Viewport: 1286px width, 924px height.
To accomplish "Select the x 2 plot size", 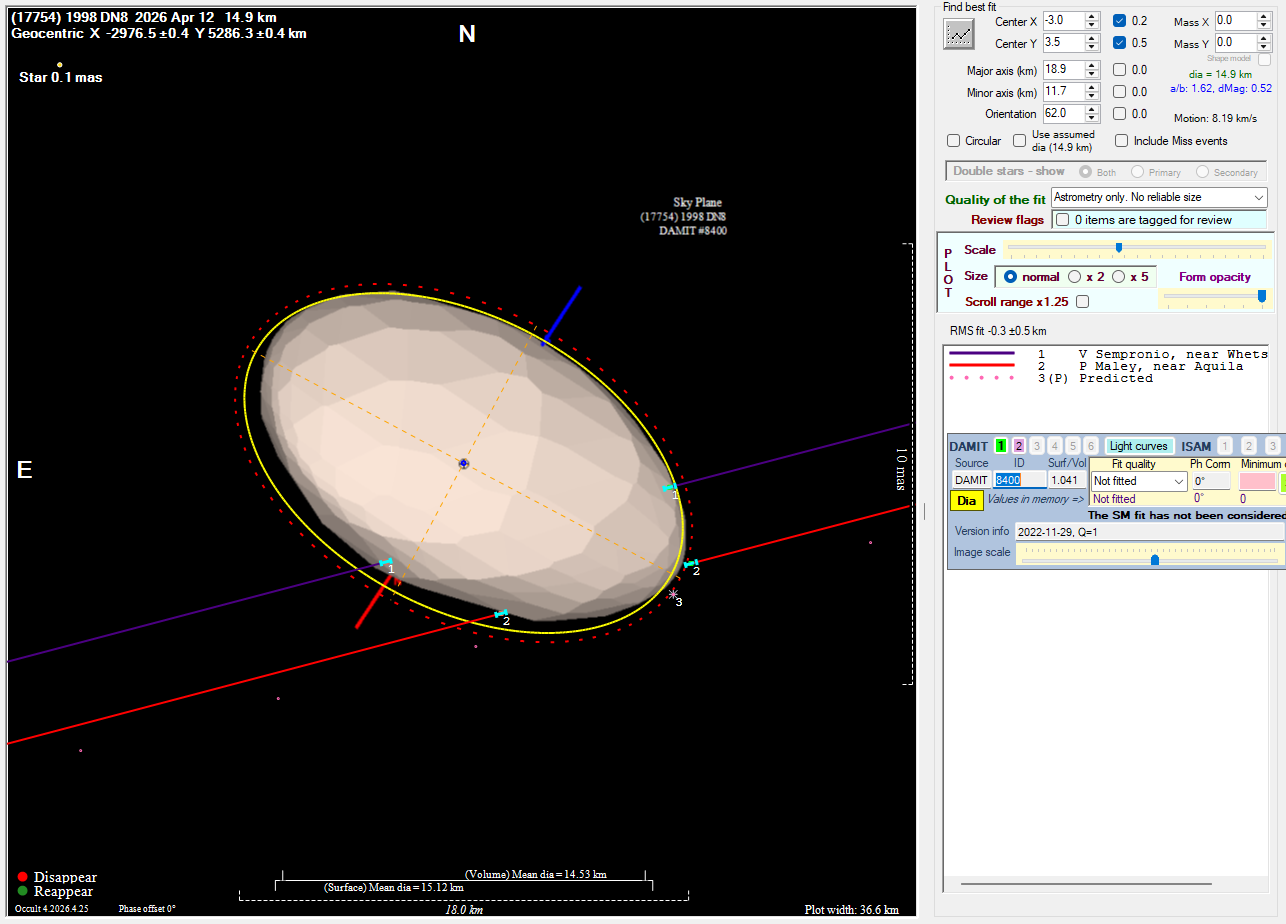I will pos(1075,277).
